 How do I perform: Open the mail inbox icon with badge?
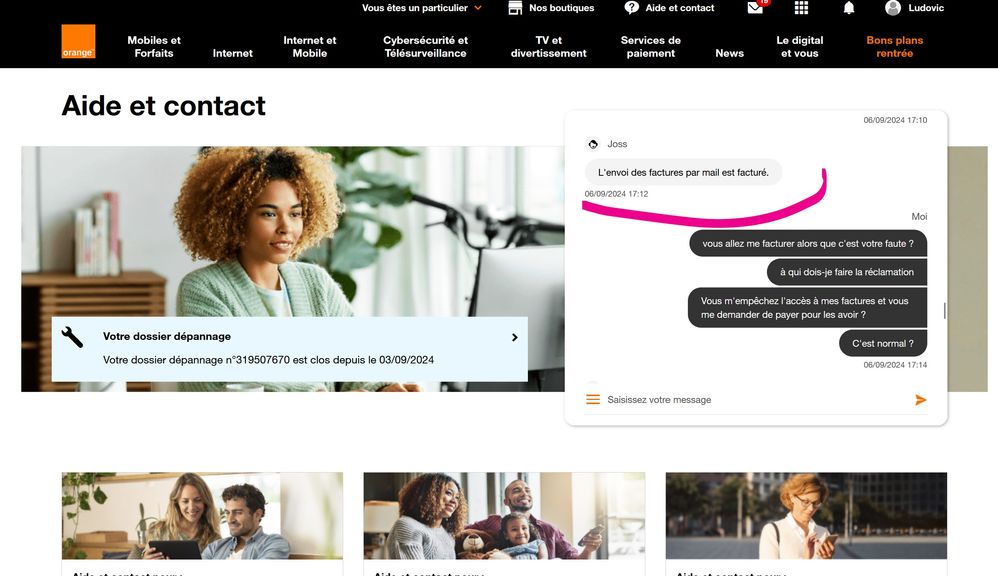coord(756,8)
